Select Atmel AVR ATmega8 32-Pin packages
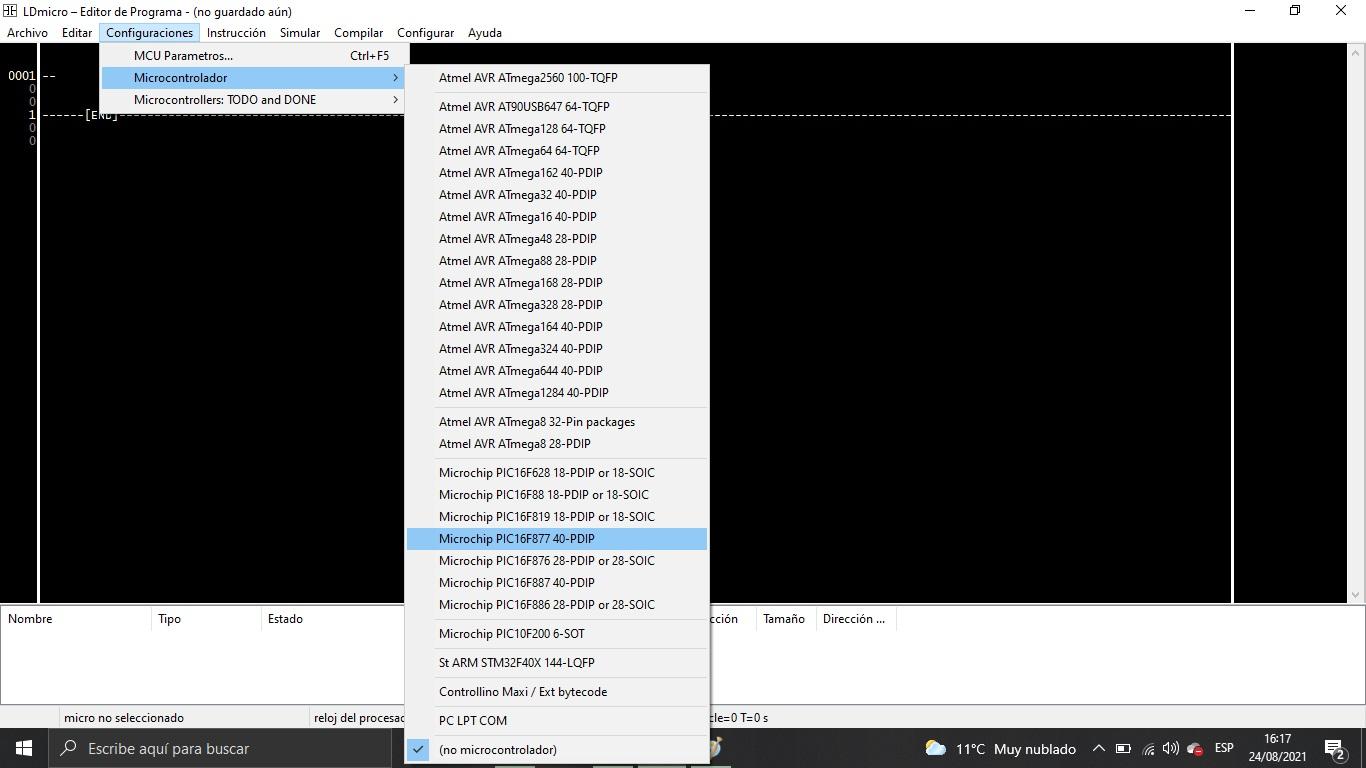1366x768 pixels. pyautogui.click(x=557, y=422)
